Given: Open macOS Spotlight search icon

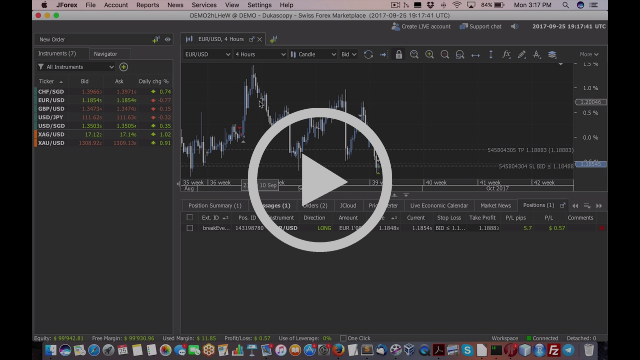Looking at the screenshot, I should [x=565, y=5].
